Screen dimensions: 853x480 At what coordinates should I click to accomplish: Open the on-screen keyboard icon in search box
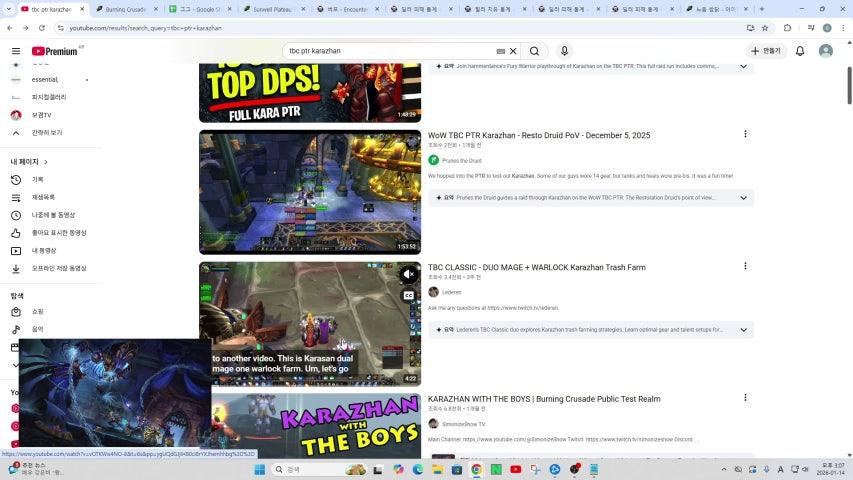500,51
